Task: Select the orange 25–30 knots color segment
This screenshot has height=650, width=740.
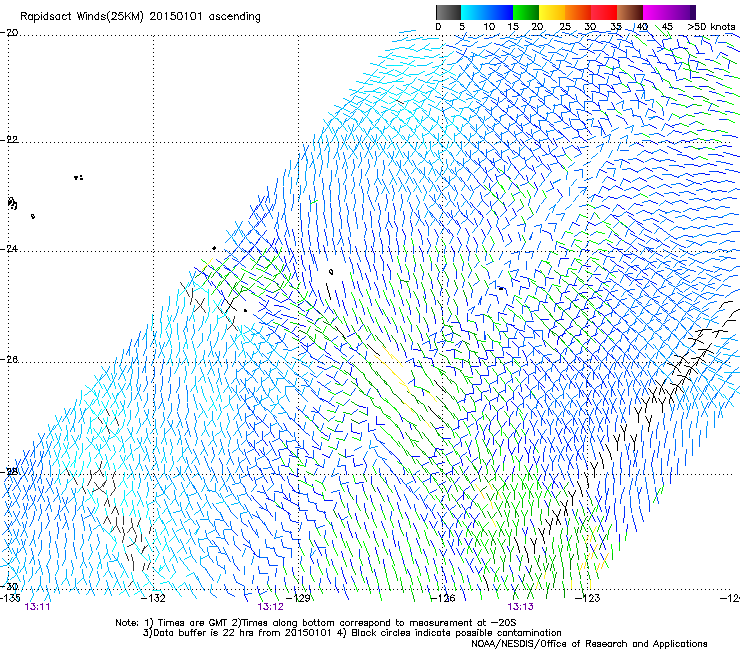Action: 578,12
